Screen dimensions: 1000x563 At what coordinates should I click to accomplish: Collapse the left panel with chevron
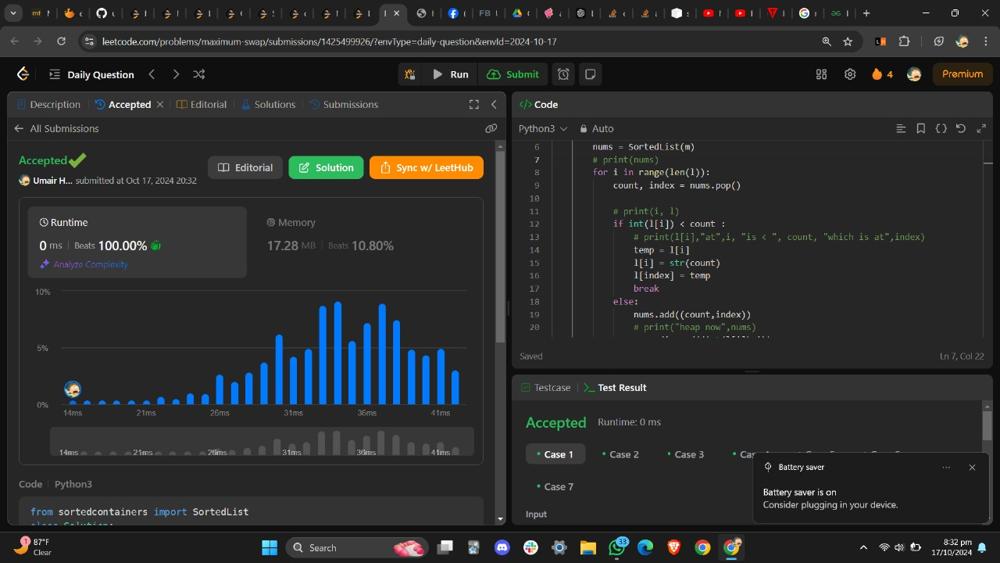pos(494,104)
